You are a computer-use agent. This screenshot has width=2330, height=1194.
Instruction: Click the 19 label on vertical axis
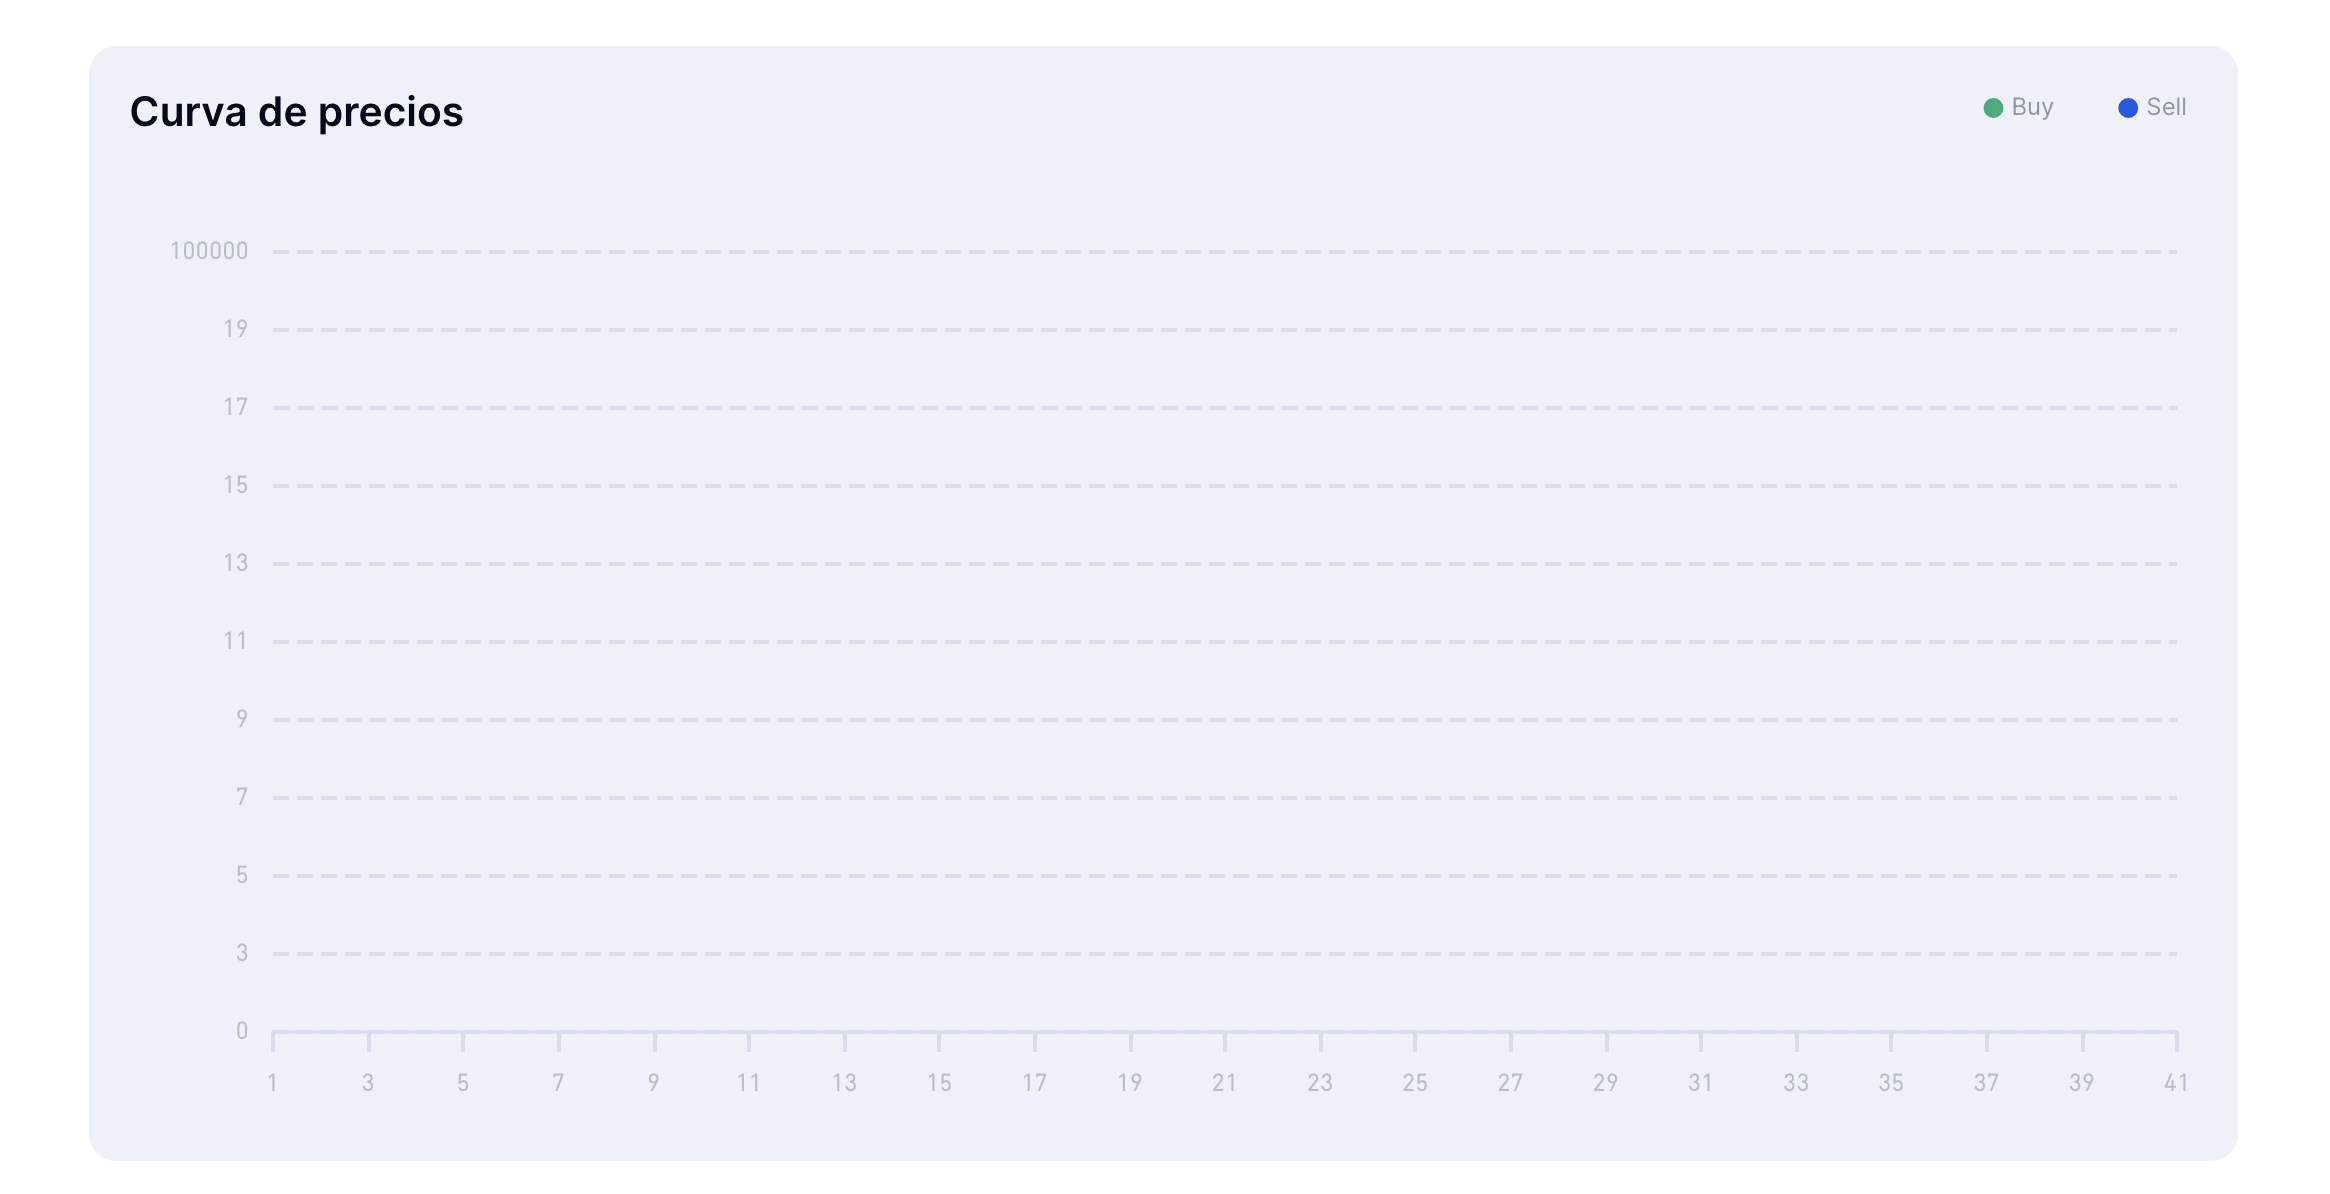click(x=235, y=329)
